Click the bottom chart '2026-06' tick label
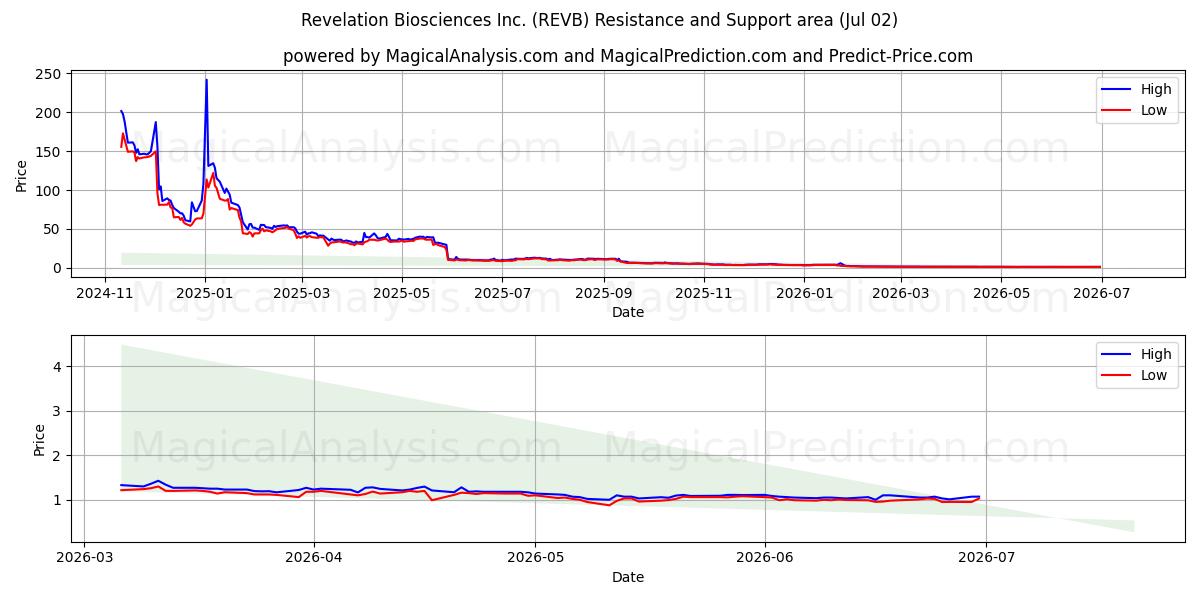 click(x=765, y=558)
